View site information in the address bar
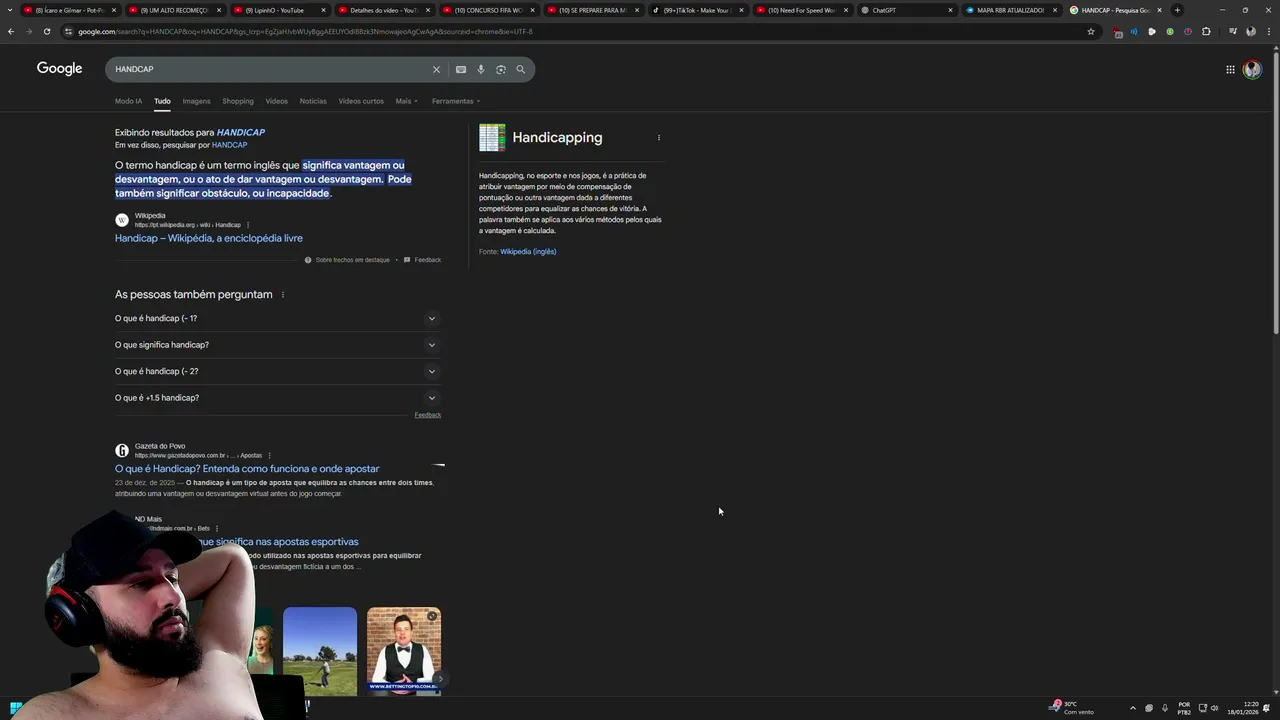 (x=68, y=31)
